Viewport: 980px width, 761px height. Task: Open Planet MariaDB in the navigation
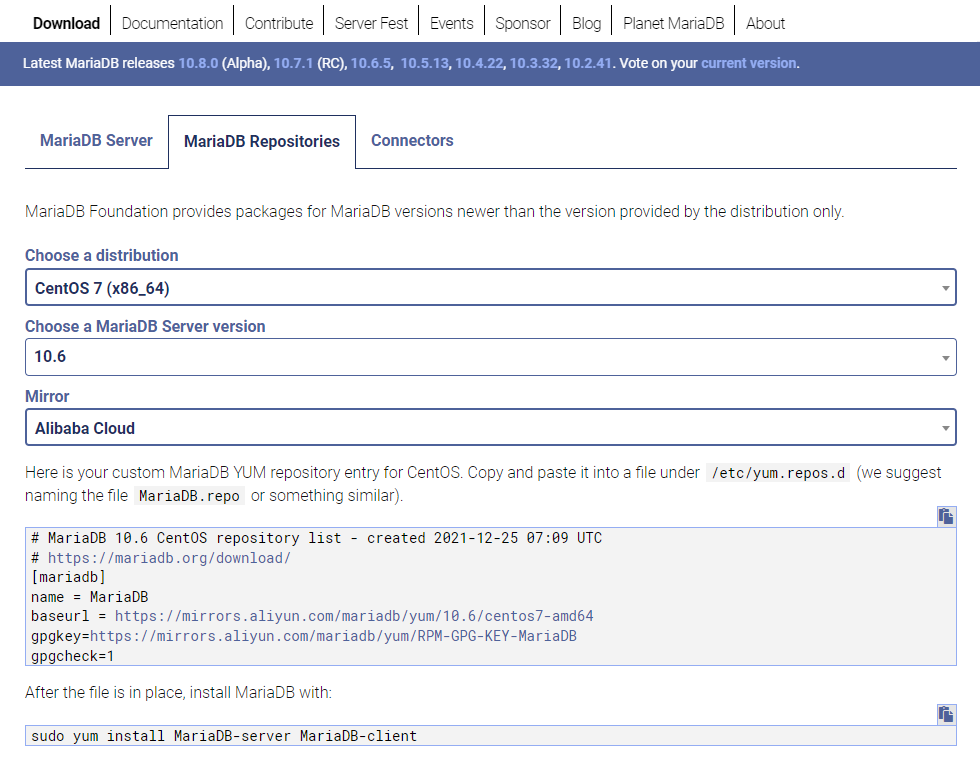pos(673,24)
